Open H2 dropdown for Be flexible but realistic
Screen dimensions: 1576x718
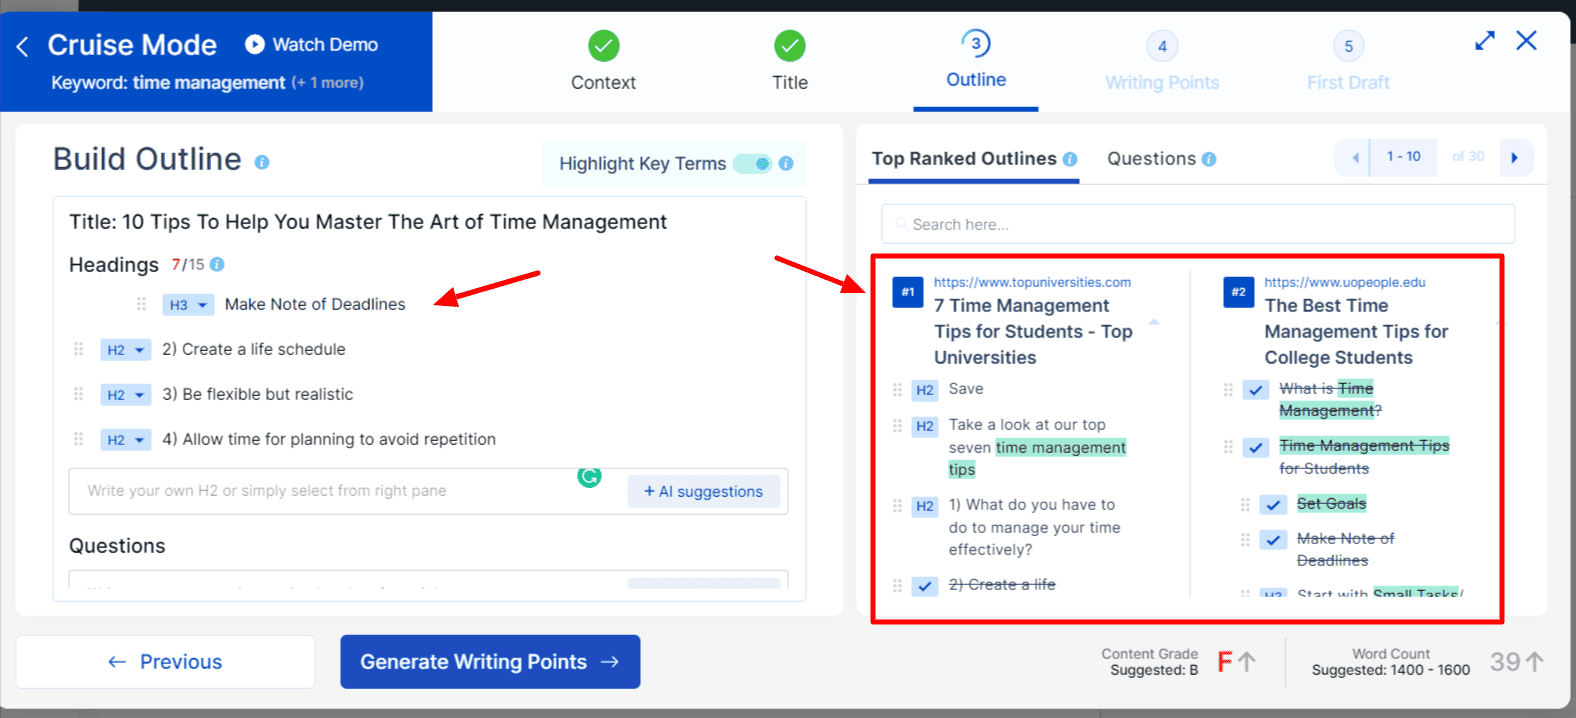[126, 395]
